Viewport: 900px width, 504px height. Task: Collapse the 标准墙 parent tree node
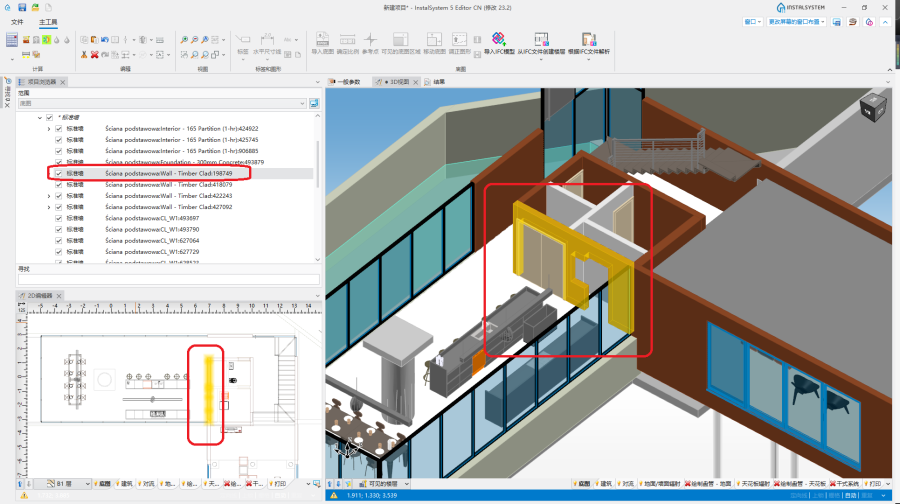[40, 118]
